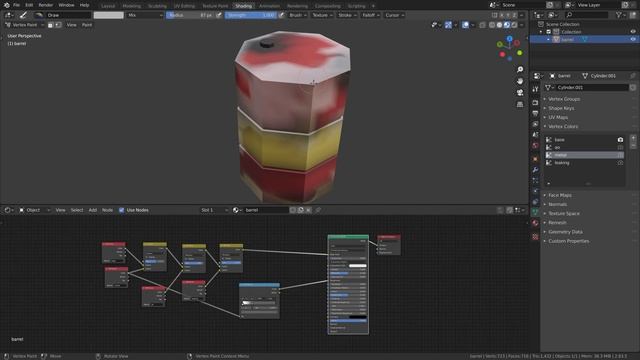Open the viewport View menu
Screen dimensions: 640x360
[71, 25]
